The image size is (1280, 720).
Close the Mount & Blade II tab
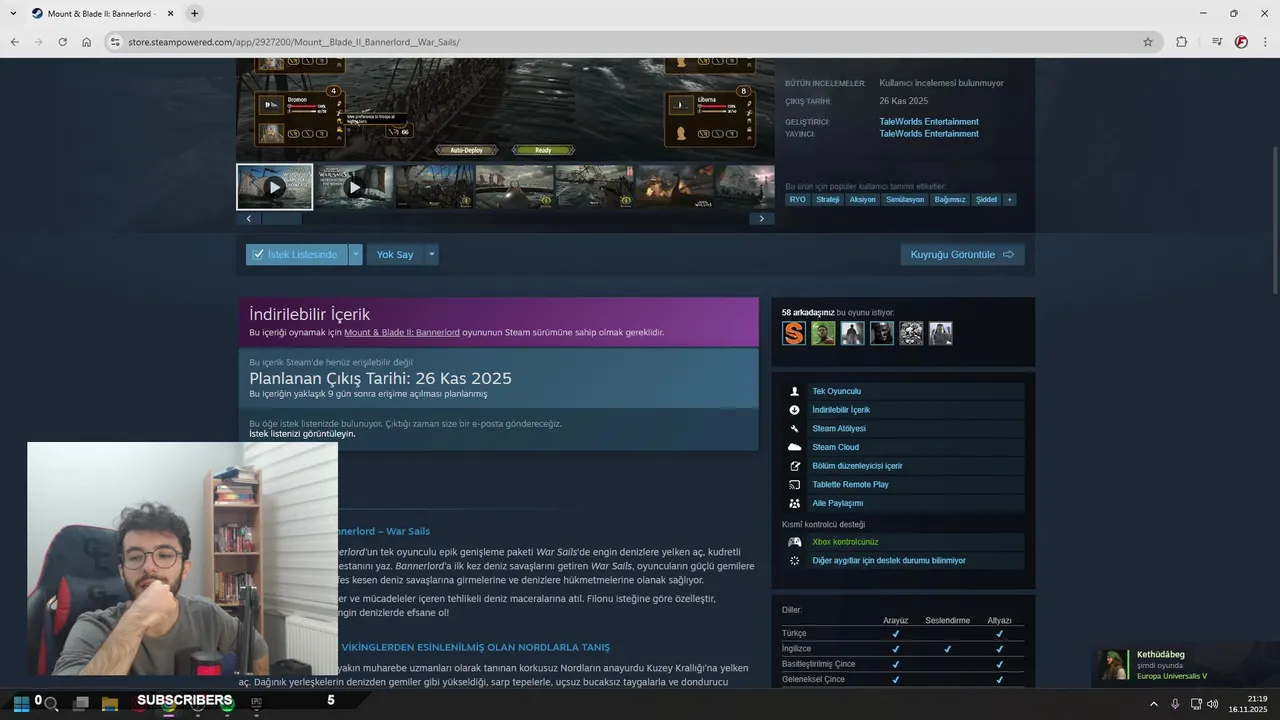[169, 13]
